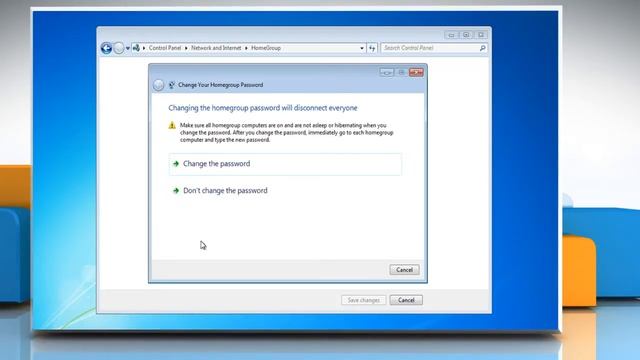Maximize the password dialog window
Screen dimensions: 640x360
[x=401, y=73]
